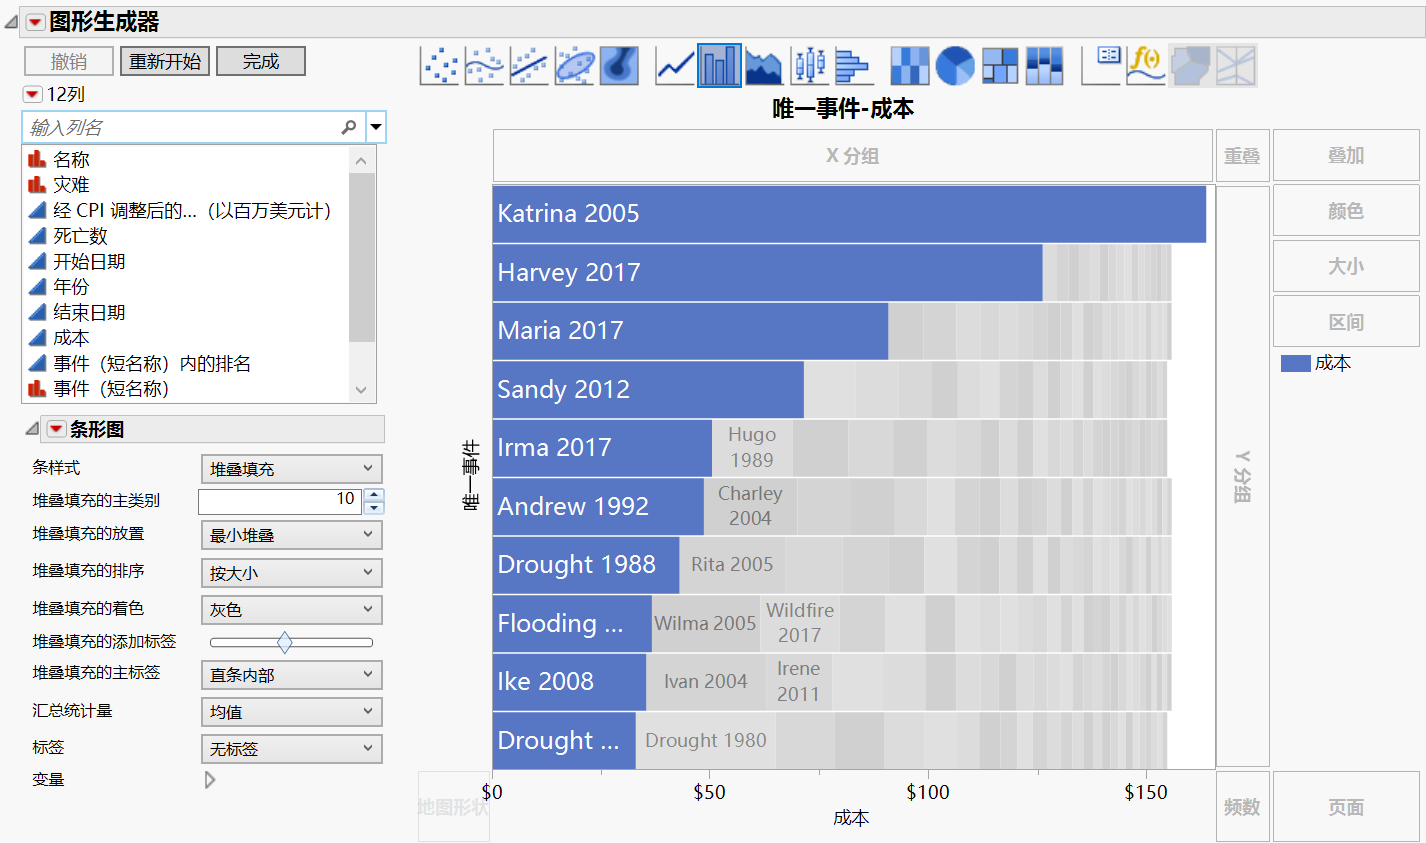Viewport: 1426px width, 843px height.
Task: Select the area chart element icon
Action: (762, 65)
